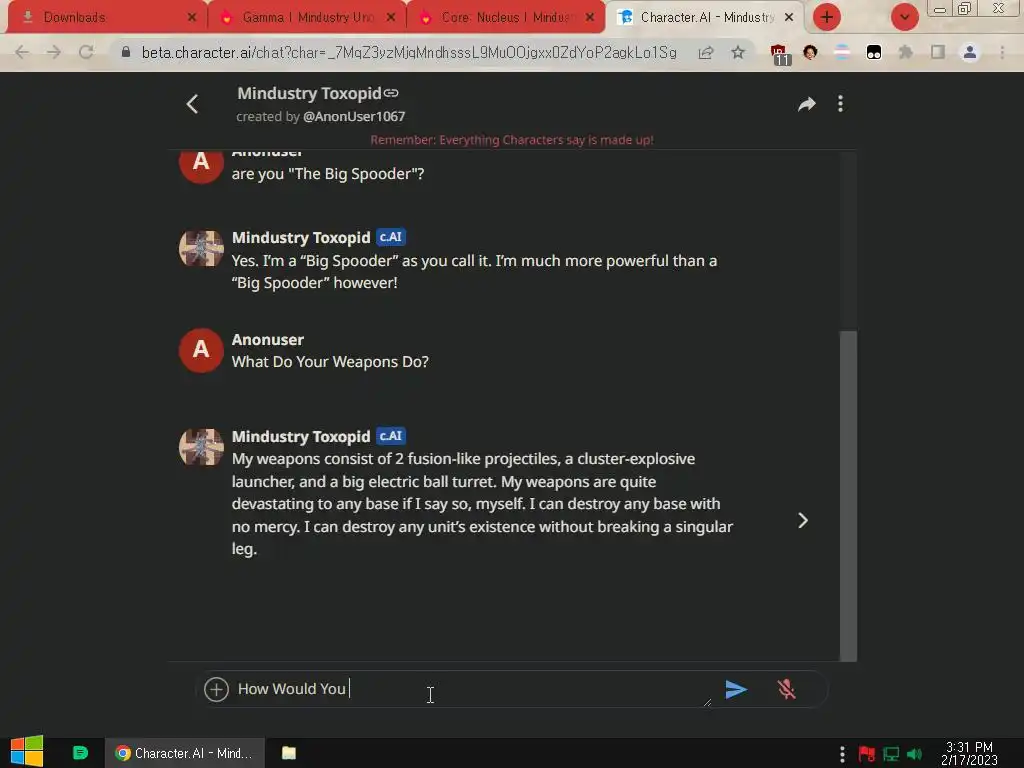
Task: Switch to the Gamma Mindustry tab
Action: [307, 18]
